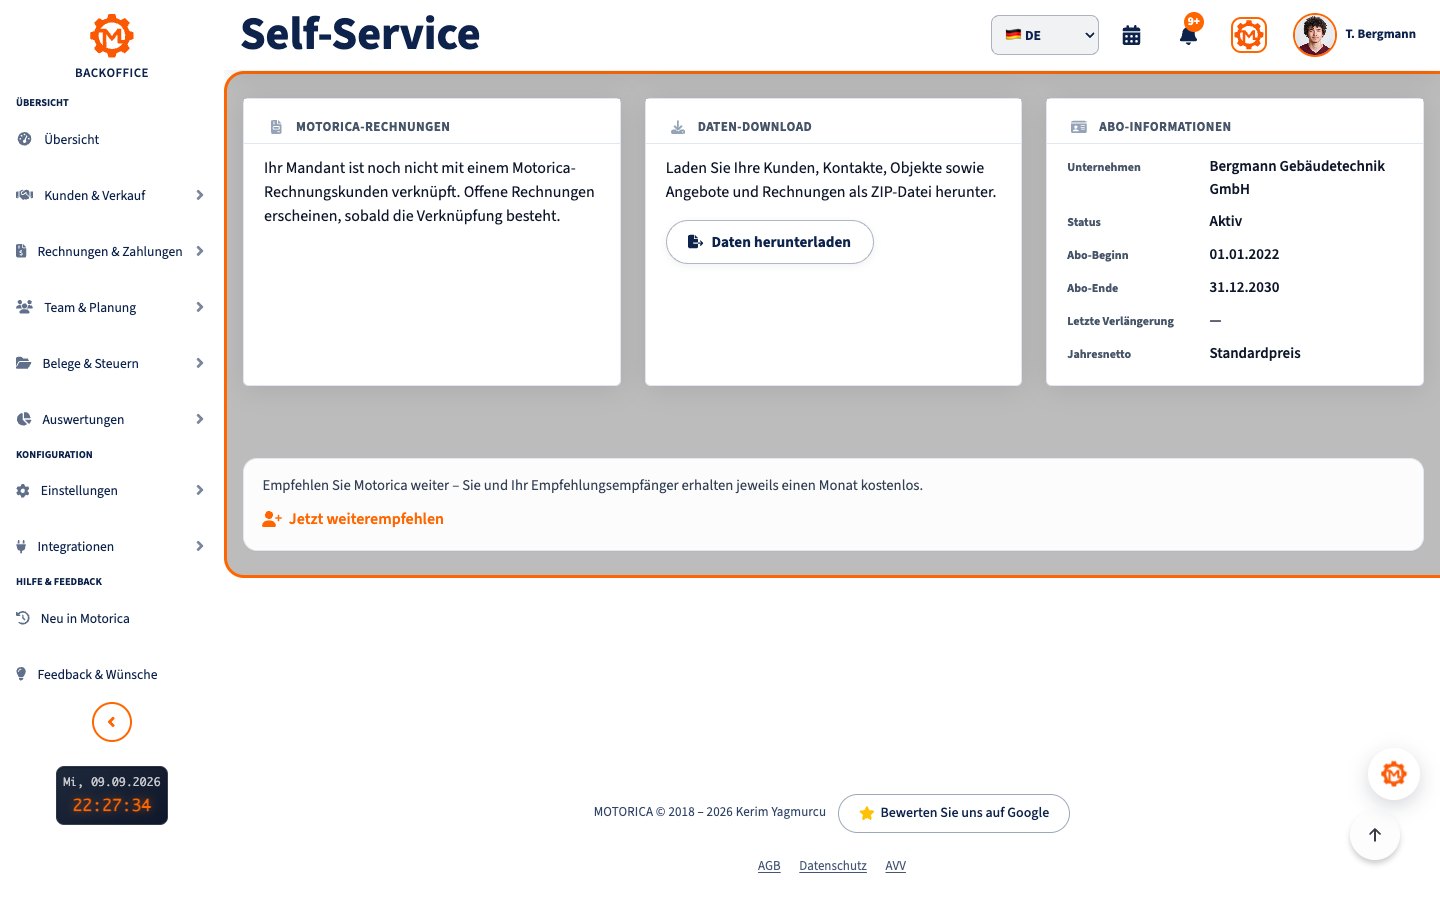Click the Motorica-Rechnungen document icon
Viewport: 1440px width, 900px height.
276,127
